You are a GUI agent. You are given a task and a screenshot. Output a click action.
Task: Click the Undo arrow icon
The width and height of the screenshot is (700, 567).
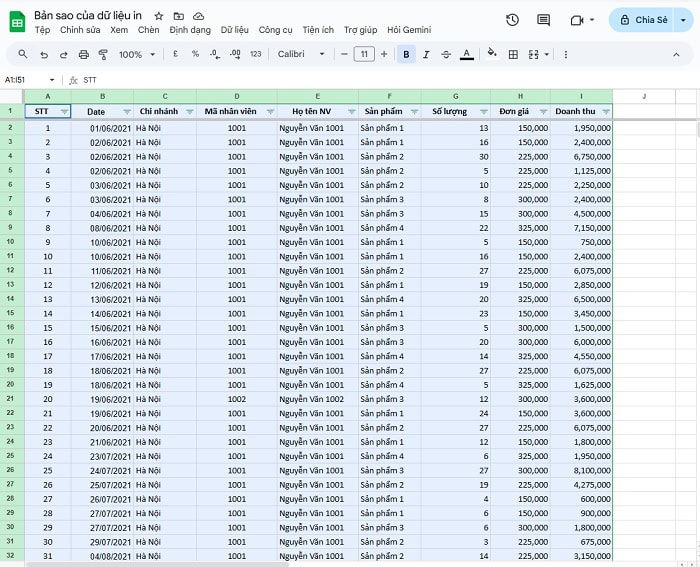(44, 54)
